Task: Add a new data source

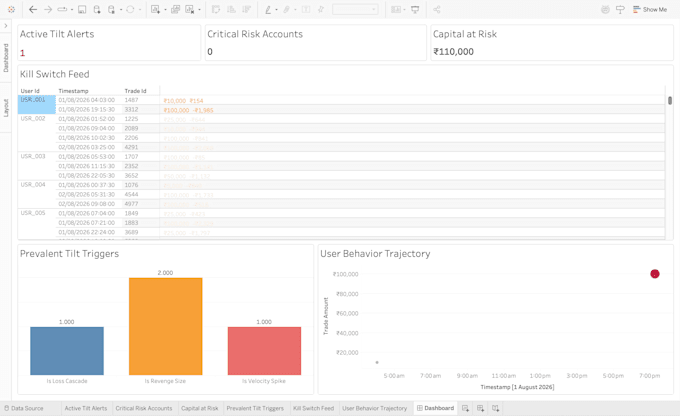Action: coord(97,9)
